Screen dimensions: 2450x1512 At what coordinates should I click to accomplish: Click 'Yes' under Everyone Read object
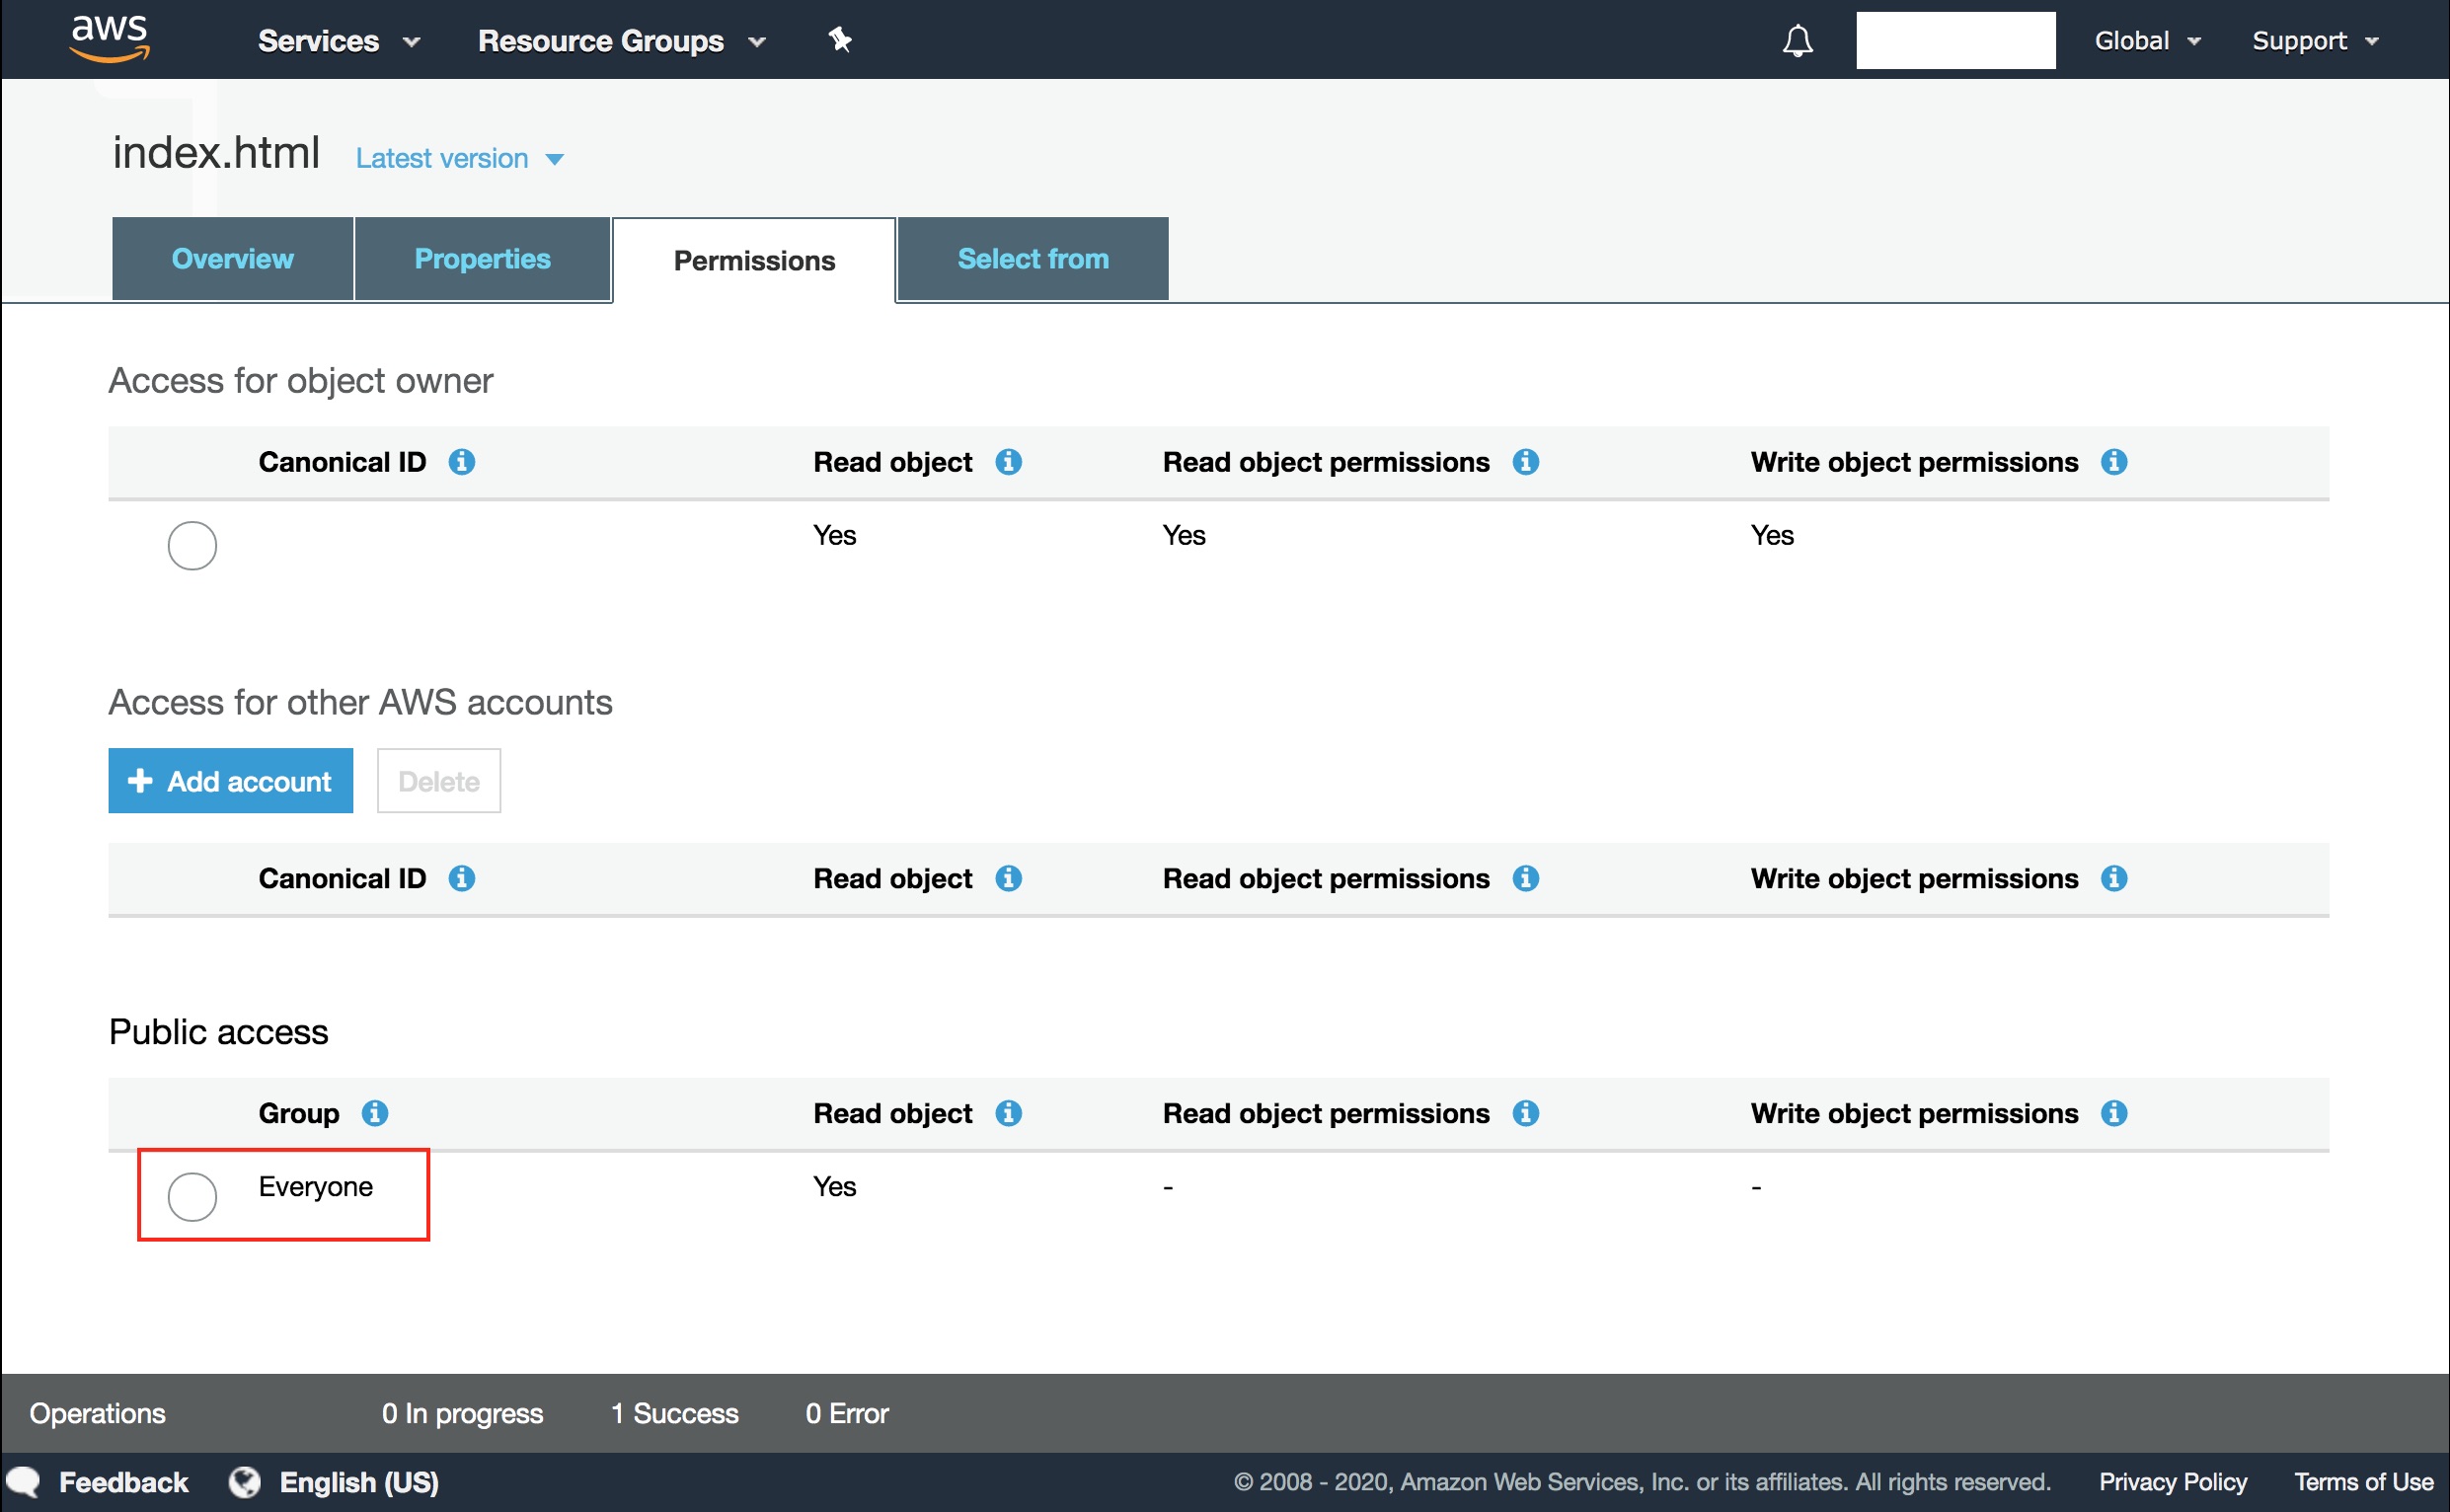[834, 1187]
